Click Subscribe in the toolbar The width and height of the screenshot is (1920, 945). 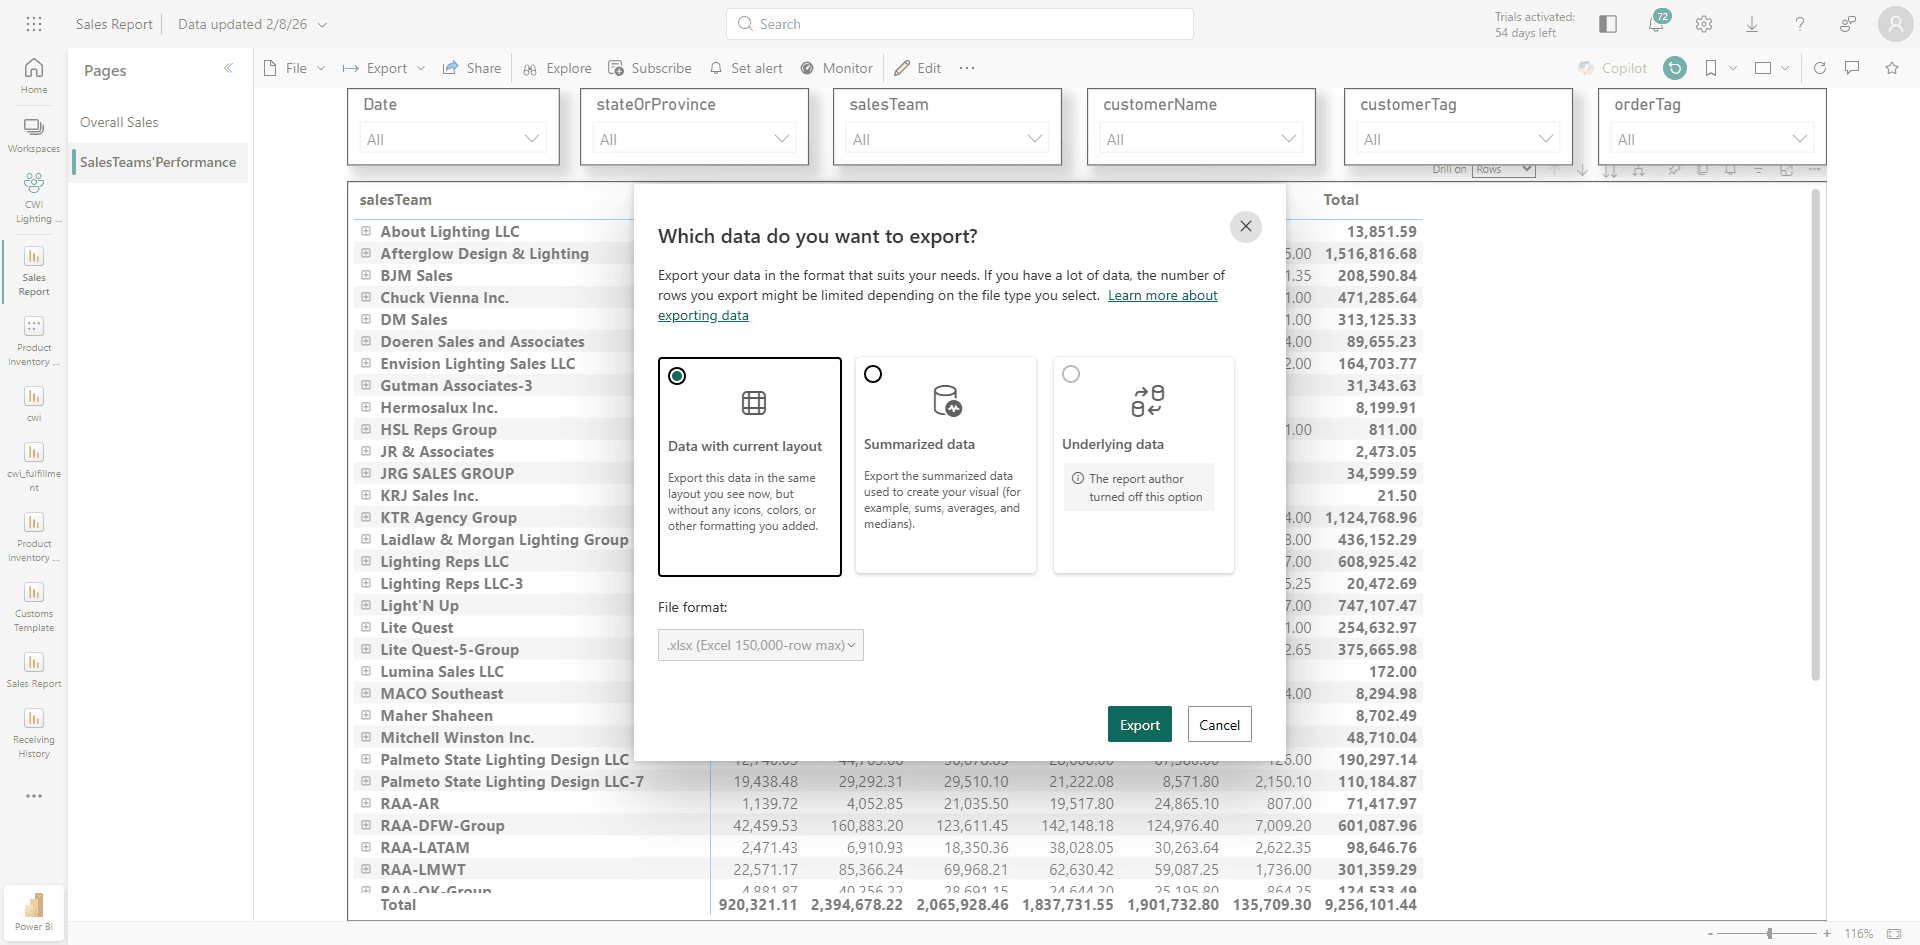coord(650,68)
